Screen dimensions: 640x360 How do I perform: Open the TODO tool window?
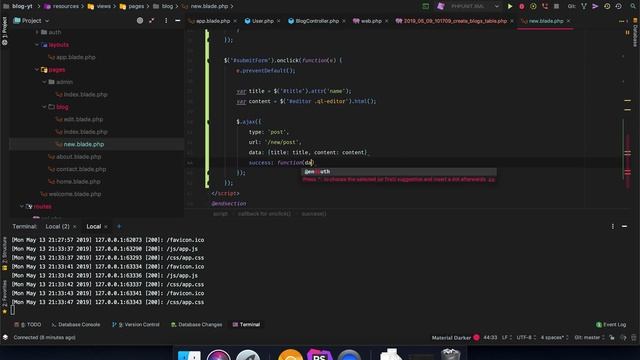[28, 324]
